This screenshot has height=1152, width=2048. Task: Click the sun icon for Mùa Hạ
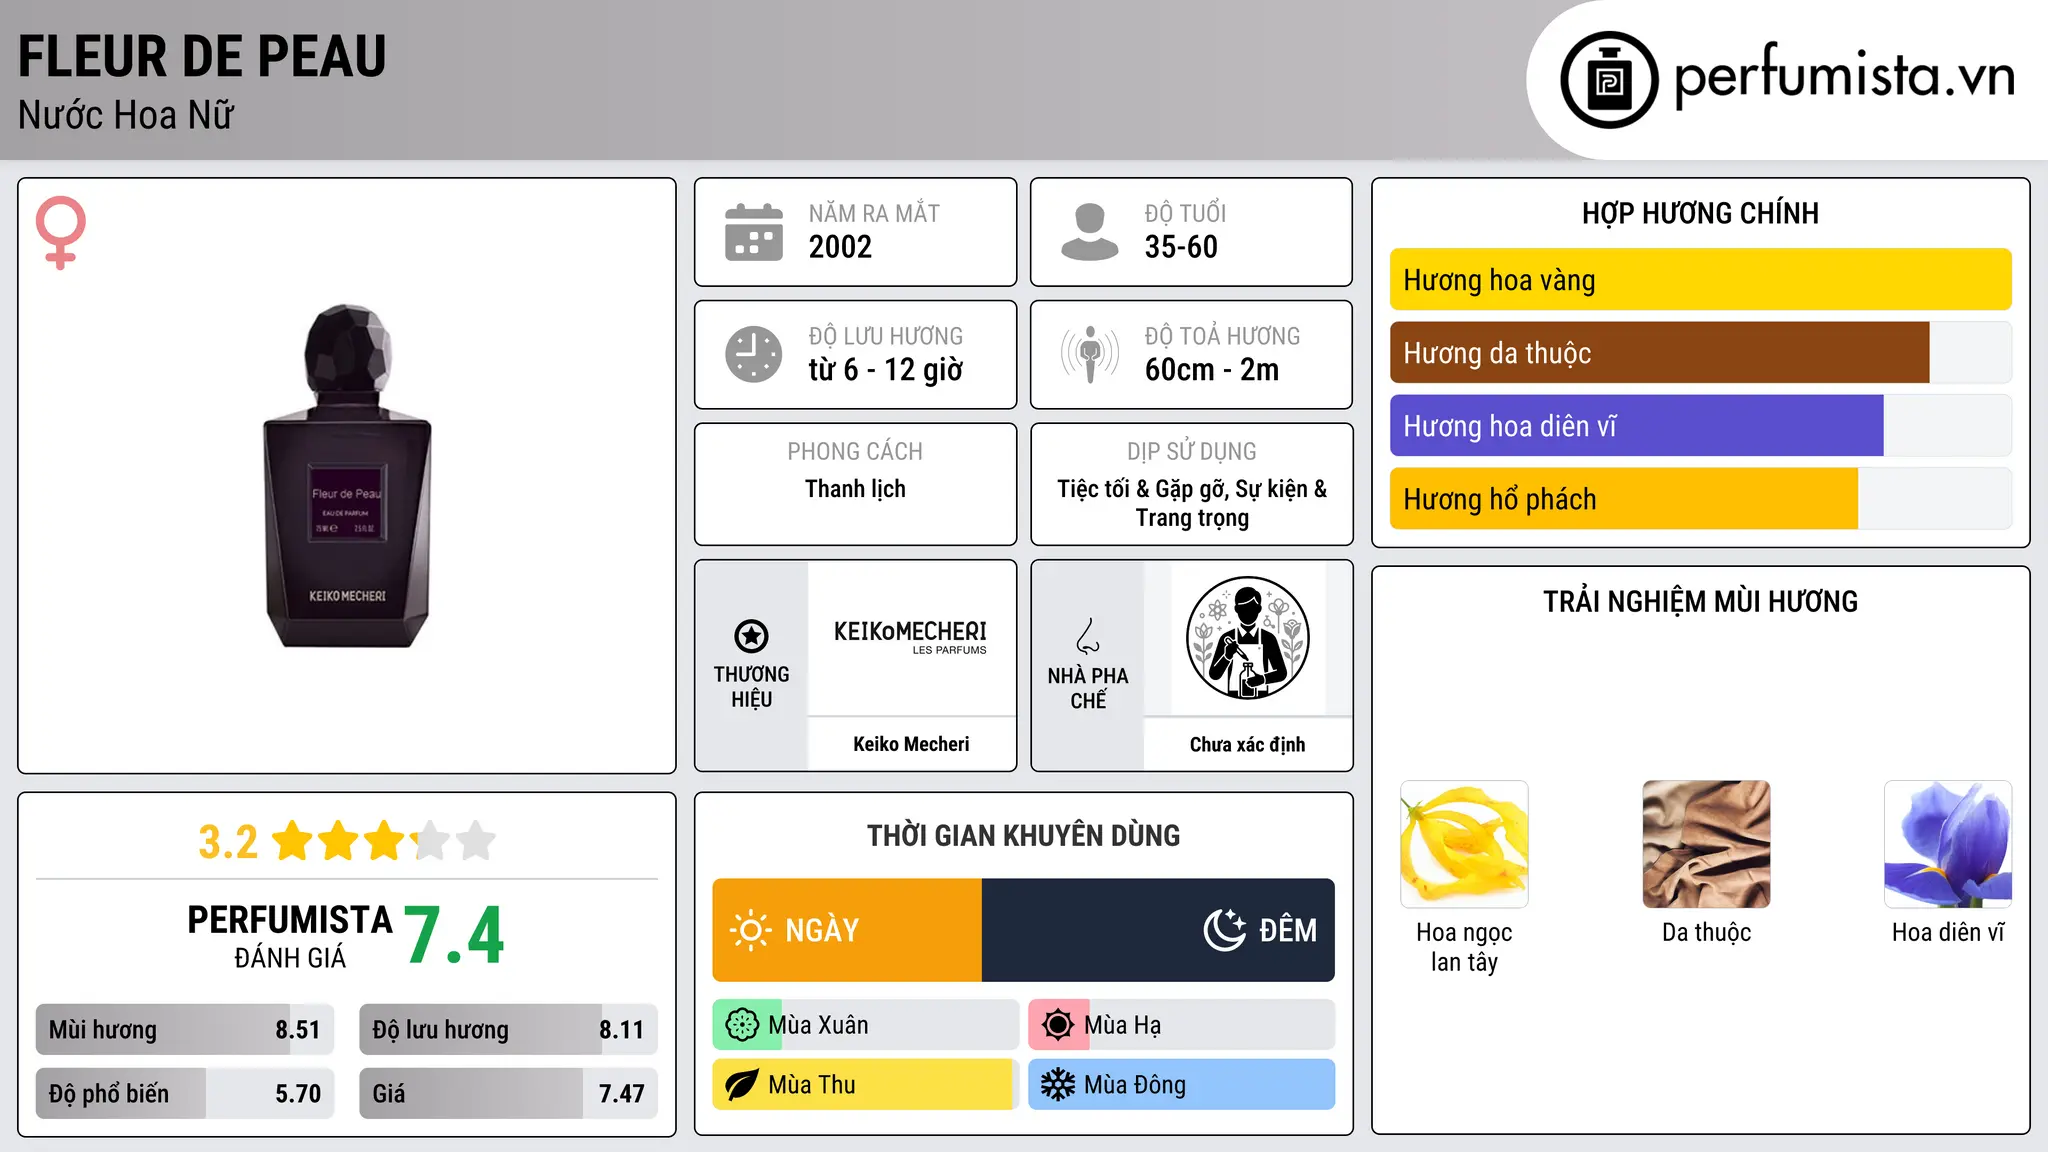point(1058,1025)
